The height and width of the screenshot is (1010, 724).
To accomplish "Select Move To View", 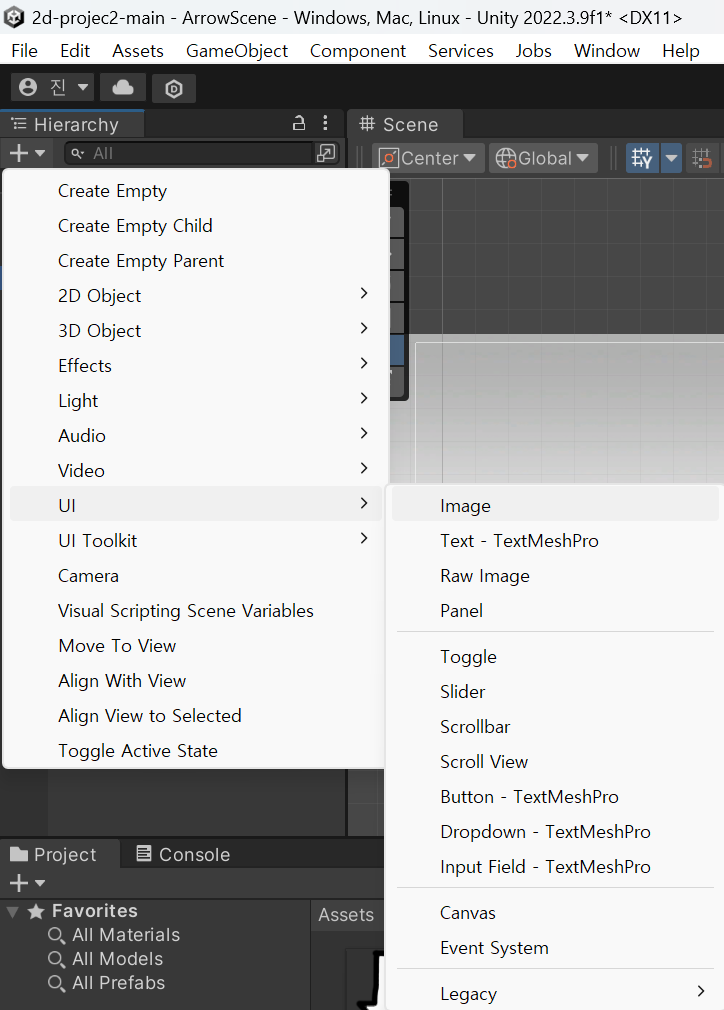I will tap(196, 645).
